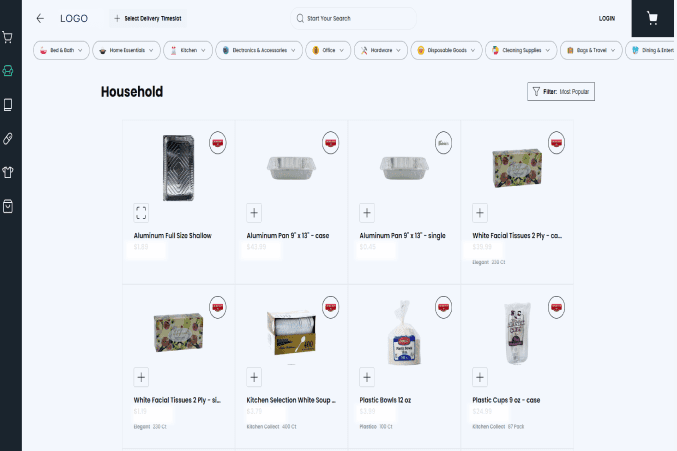677x451 pixels.
Task: Select the armchair household sidebar icon
Action: pos(8,71)
